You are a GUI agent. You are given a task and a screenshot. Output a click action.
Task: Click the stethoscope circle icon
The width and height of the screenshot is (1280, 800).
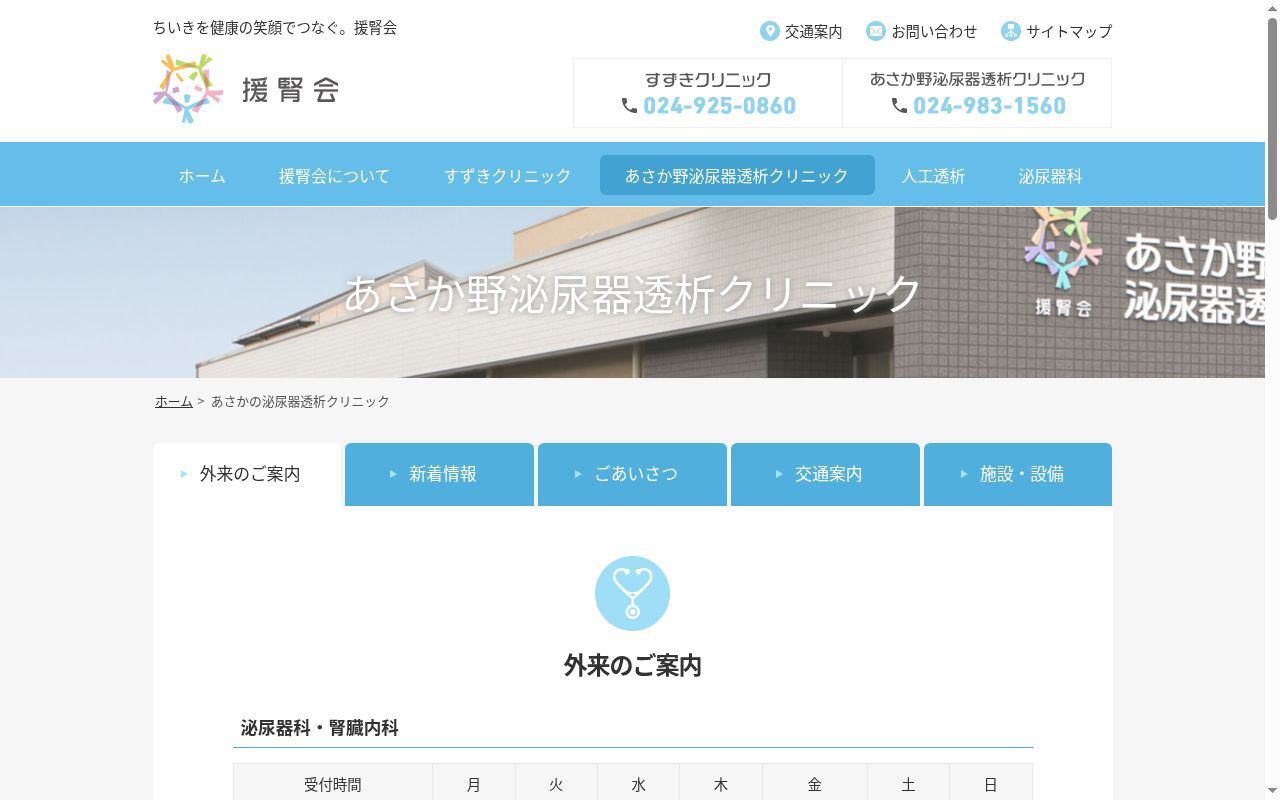pyautogui.click(x=632, y=593)
